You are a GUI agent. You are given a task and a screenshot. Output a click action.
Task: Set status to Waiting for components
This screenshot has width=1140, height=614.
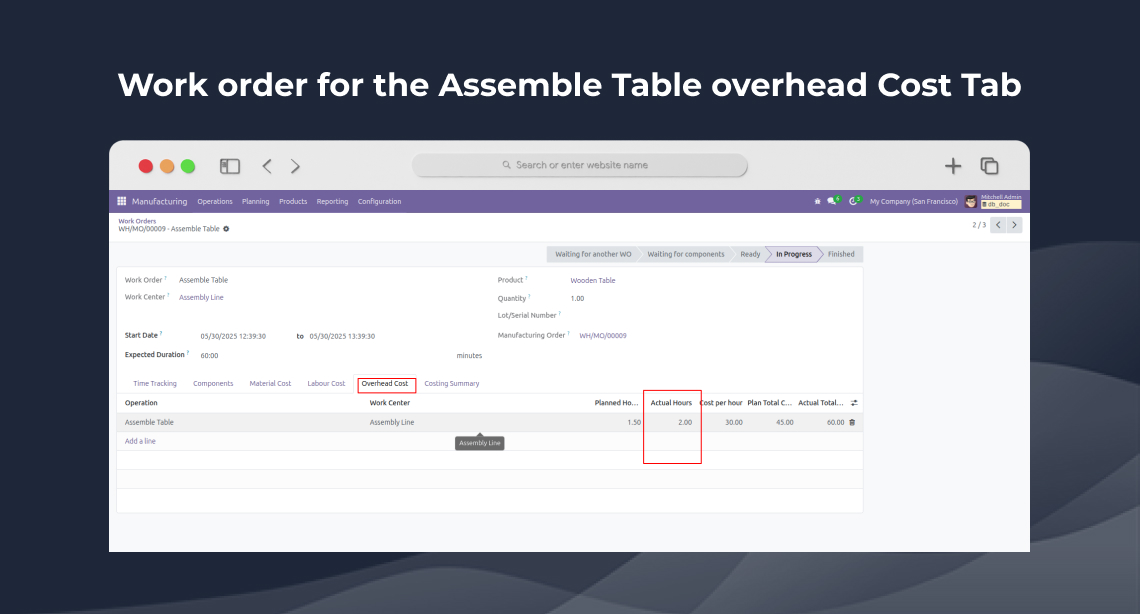686,254
